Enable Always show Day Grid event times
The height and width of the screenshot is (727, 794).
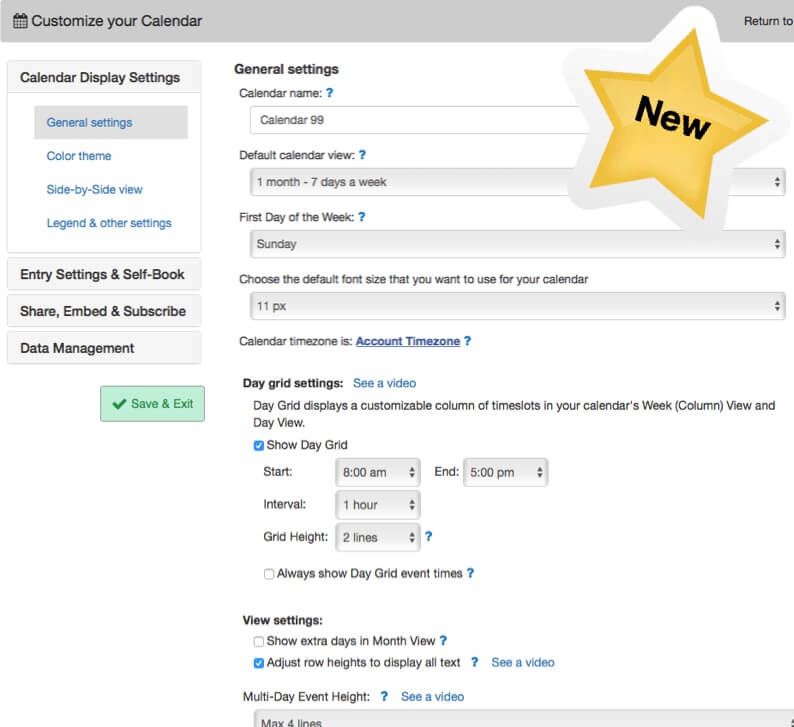[x=269, y=574]
